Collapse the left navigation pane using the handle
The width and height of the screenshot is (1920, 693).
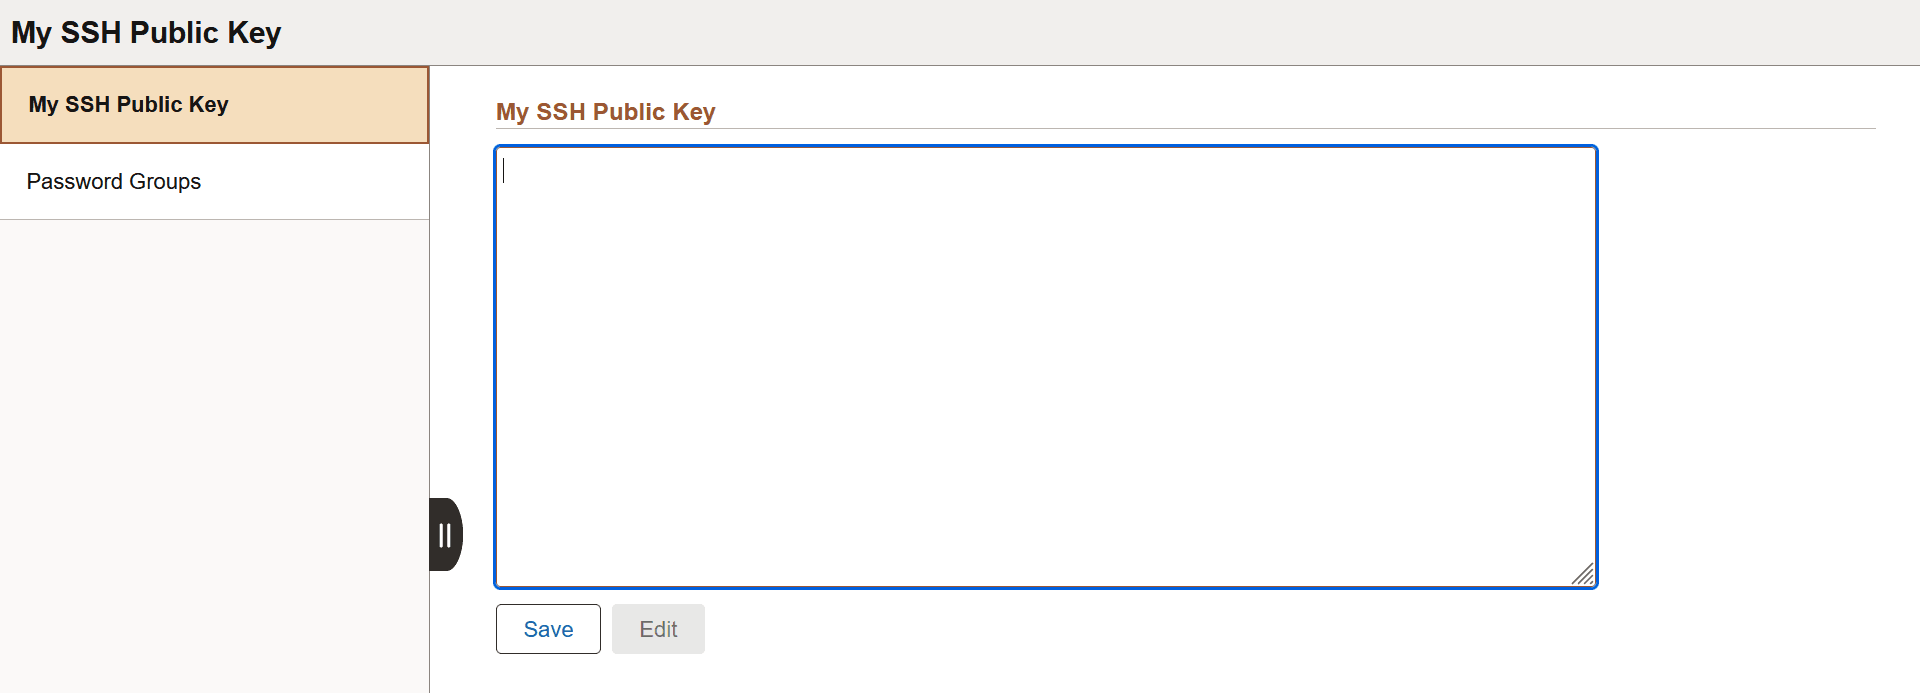(445, 534)
